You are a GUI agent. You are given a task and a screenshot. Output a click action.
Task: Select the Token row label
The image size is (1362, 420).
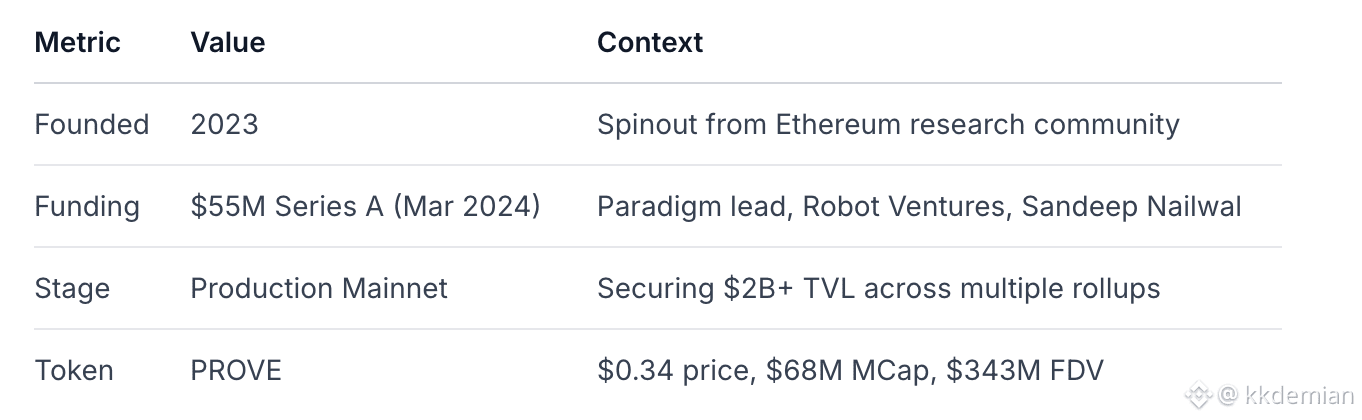click(74, 371)
